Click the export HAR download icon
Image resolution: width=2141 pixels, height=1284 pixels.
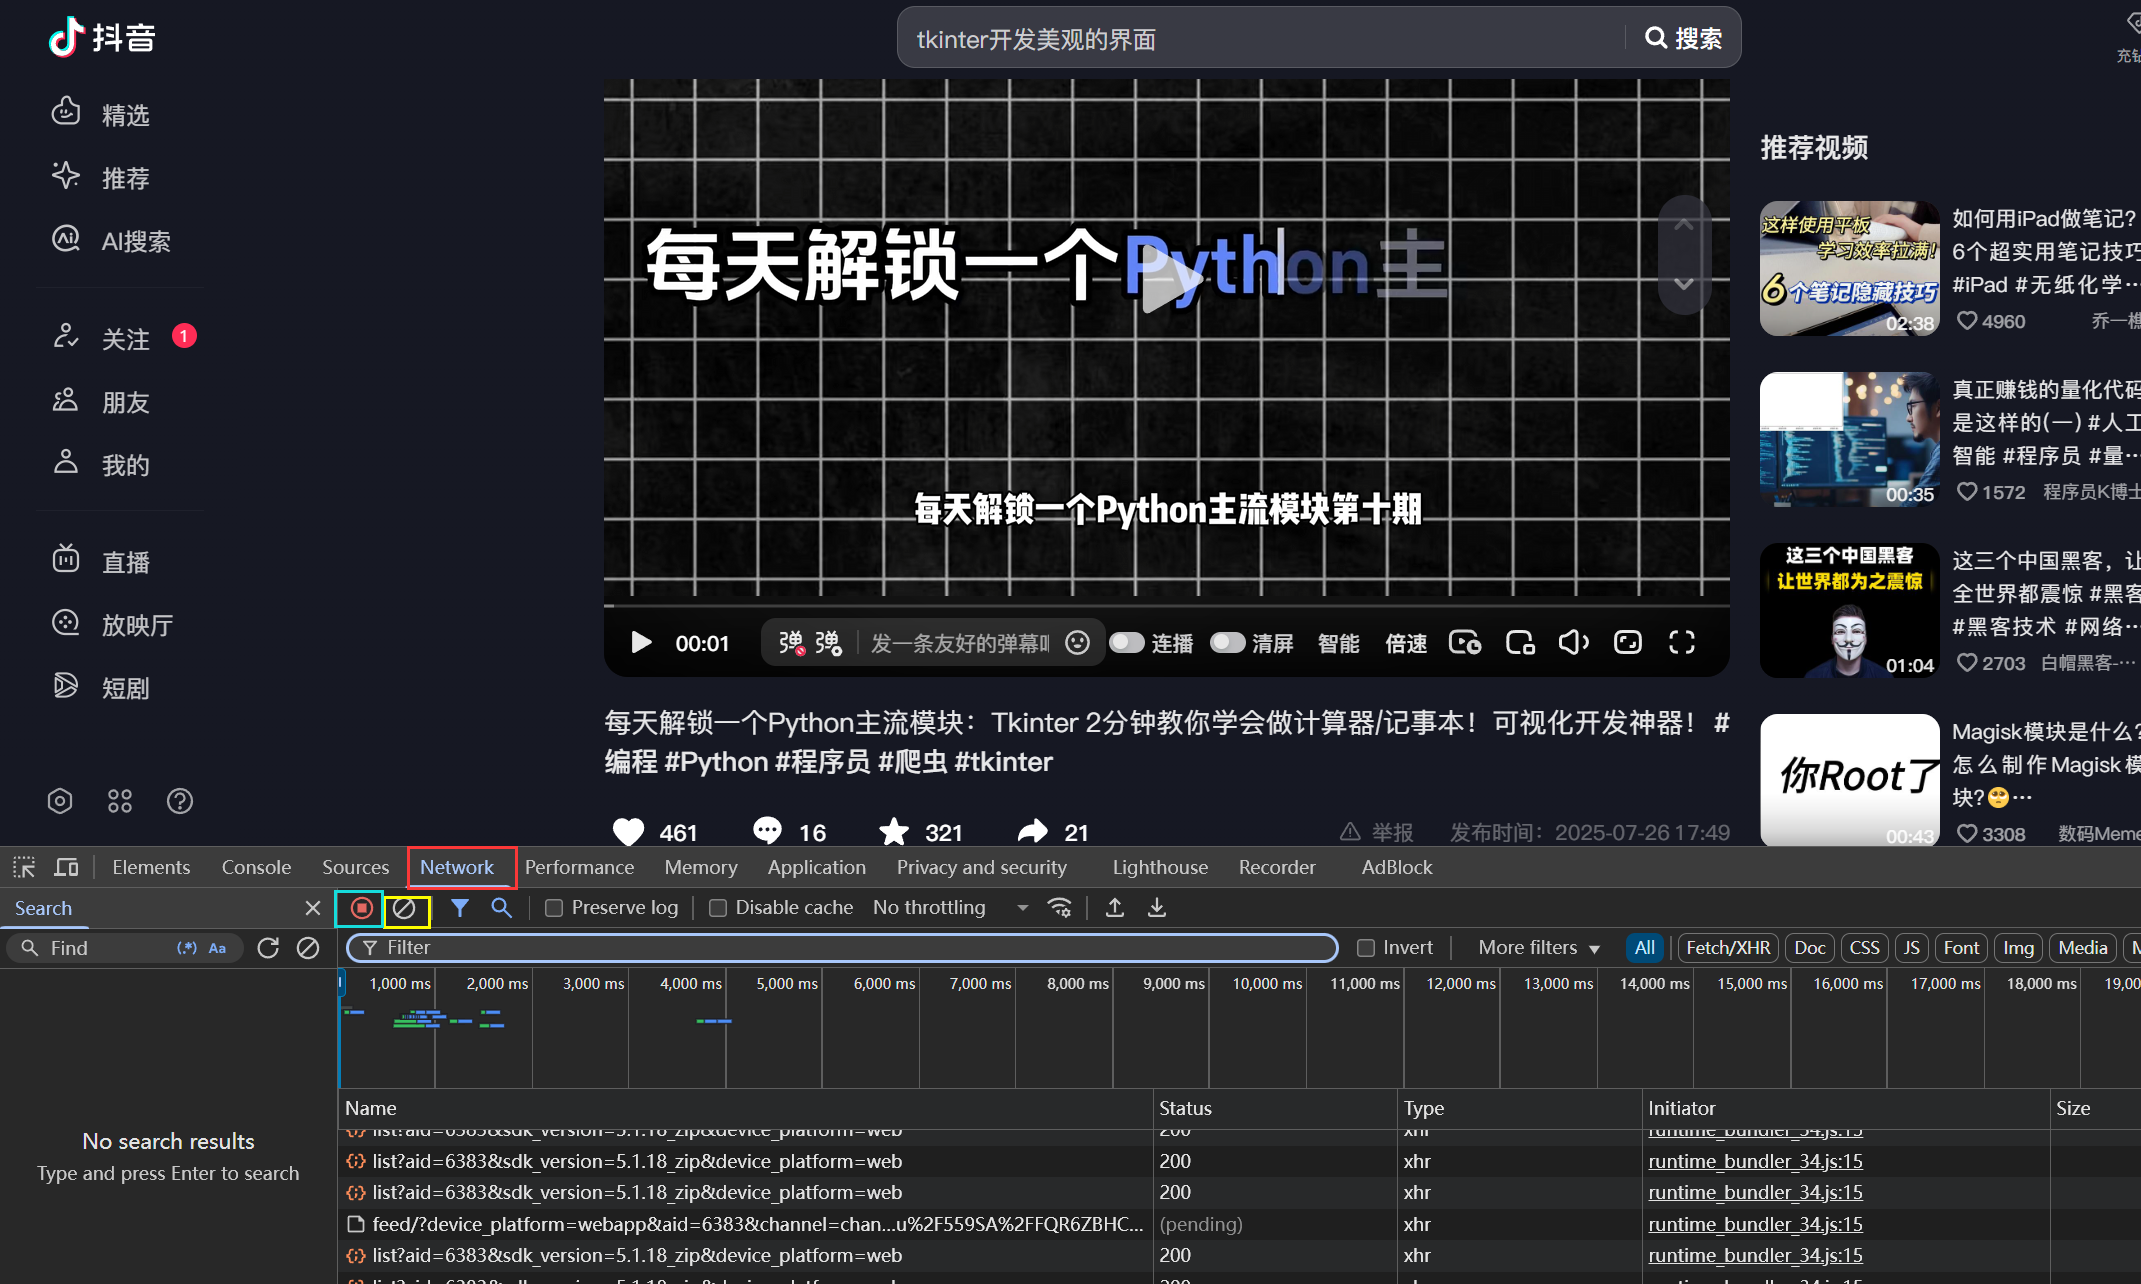1157,908
